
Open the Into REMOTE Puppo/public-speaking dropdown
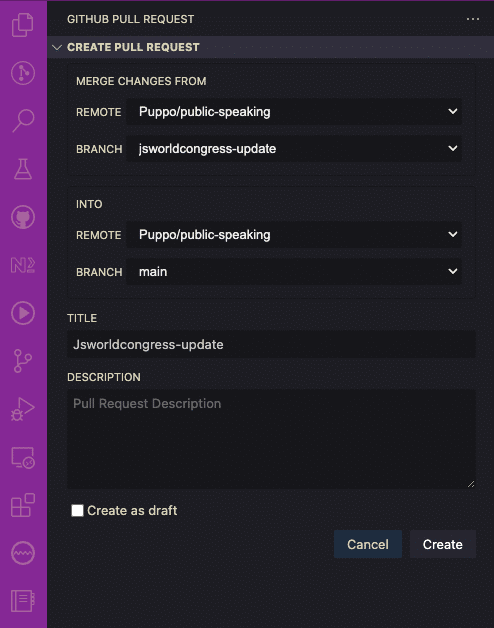pyautogui.click(x=294, y=235)
